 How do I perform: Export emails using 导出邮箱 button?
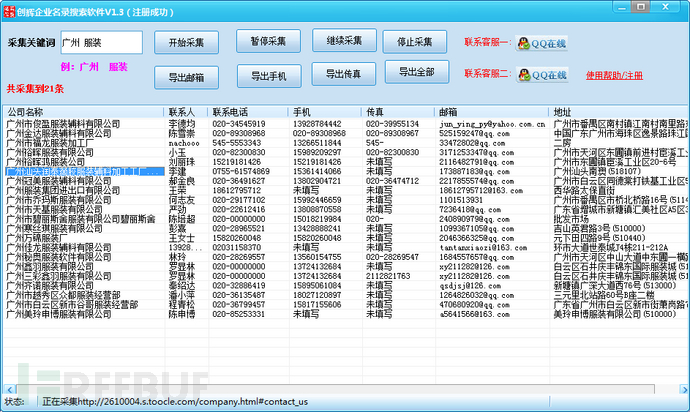pos(186,77)
